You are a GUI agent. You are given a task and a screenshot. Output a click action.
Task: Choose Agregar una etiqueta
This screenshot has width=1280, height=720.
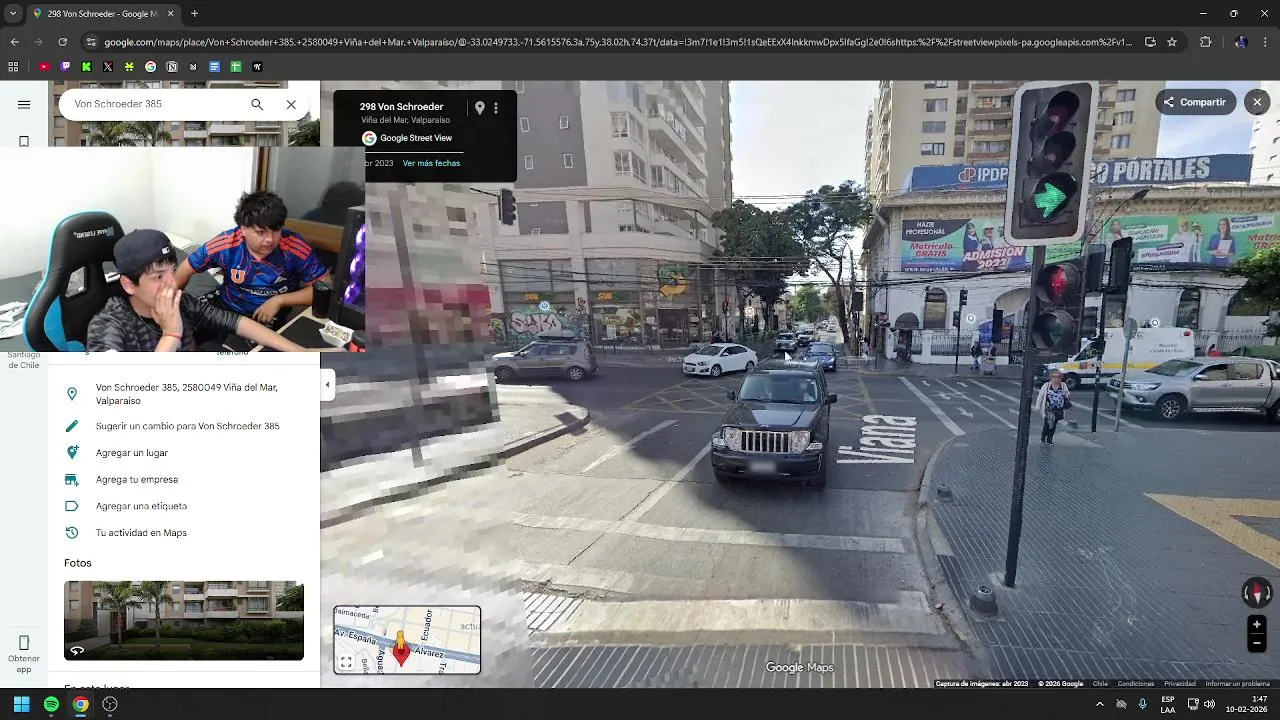(184, 506)
